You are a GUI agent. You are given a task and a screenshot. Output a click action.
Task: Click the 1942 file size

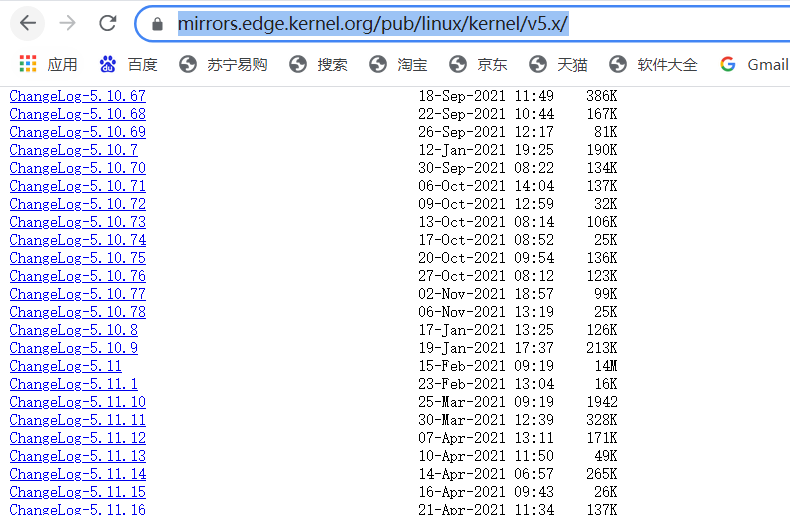(602, 402)
